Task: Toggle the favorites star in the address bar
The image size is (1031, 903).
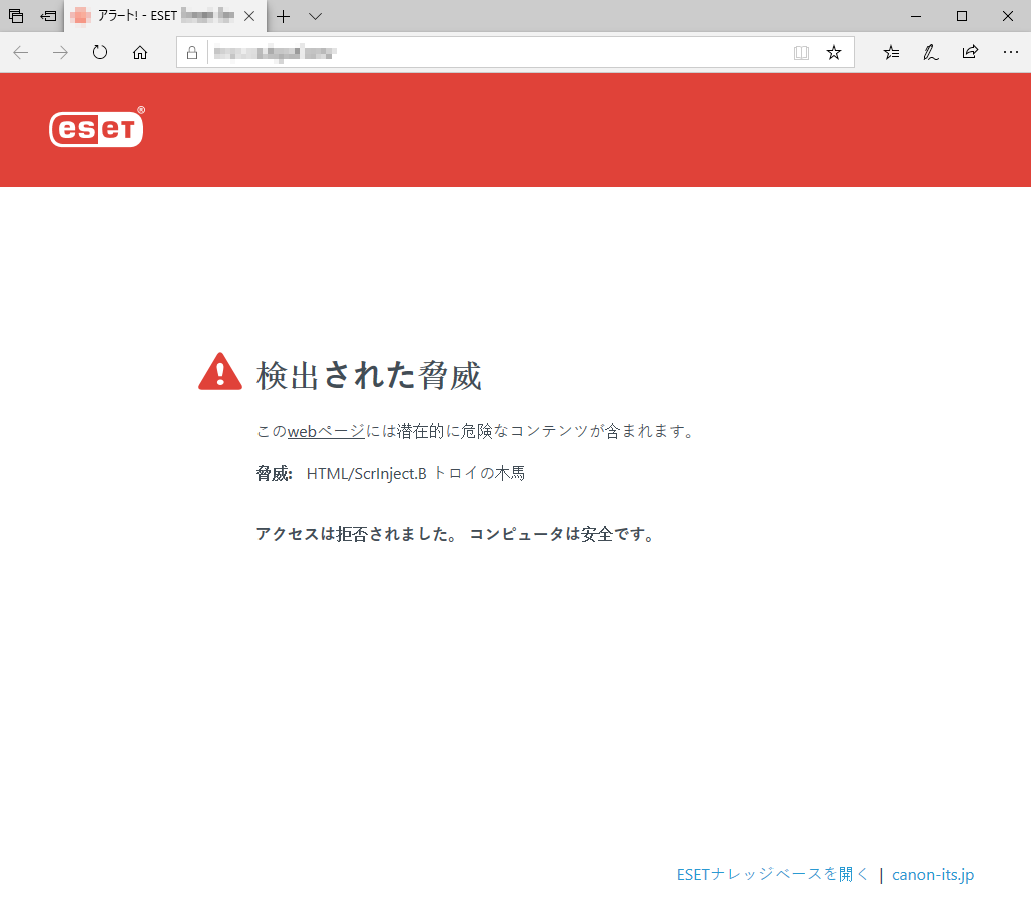Action: (833, 52)
